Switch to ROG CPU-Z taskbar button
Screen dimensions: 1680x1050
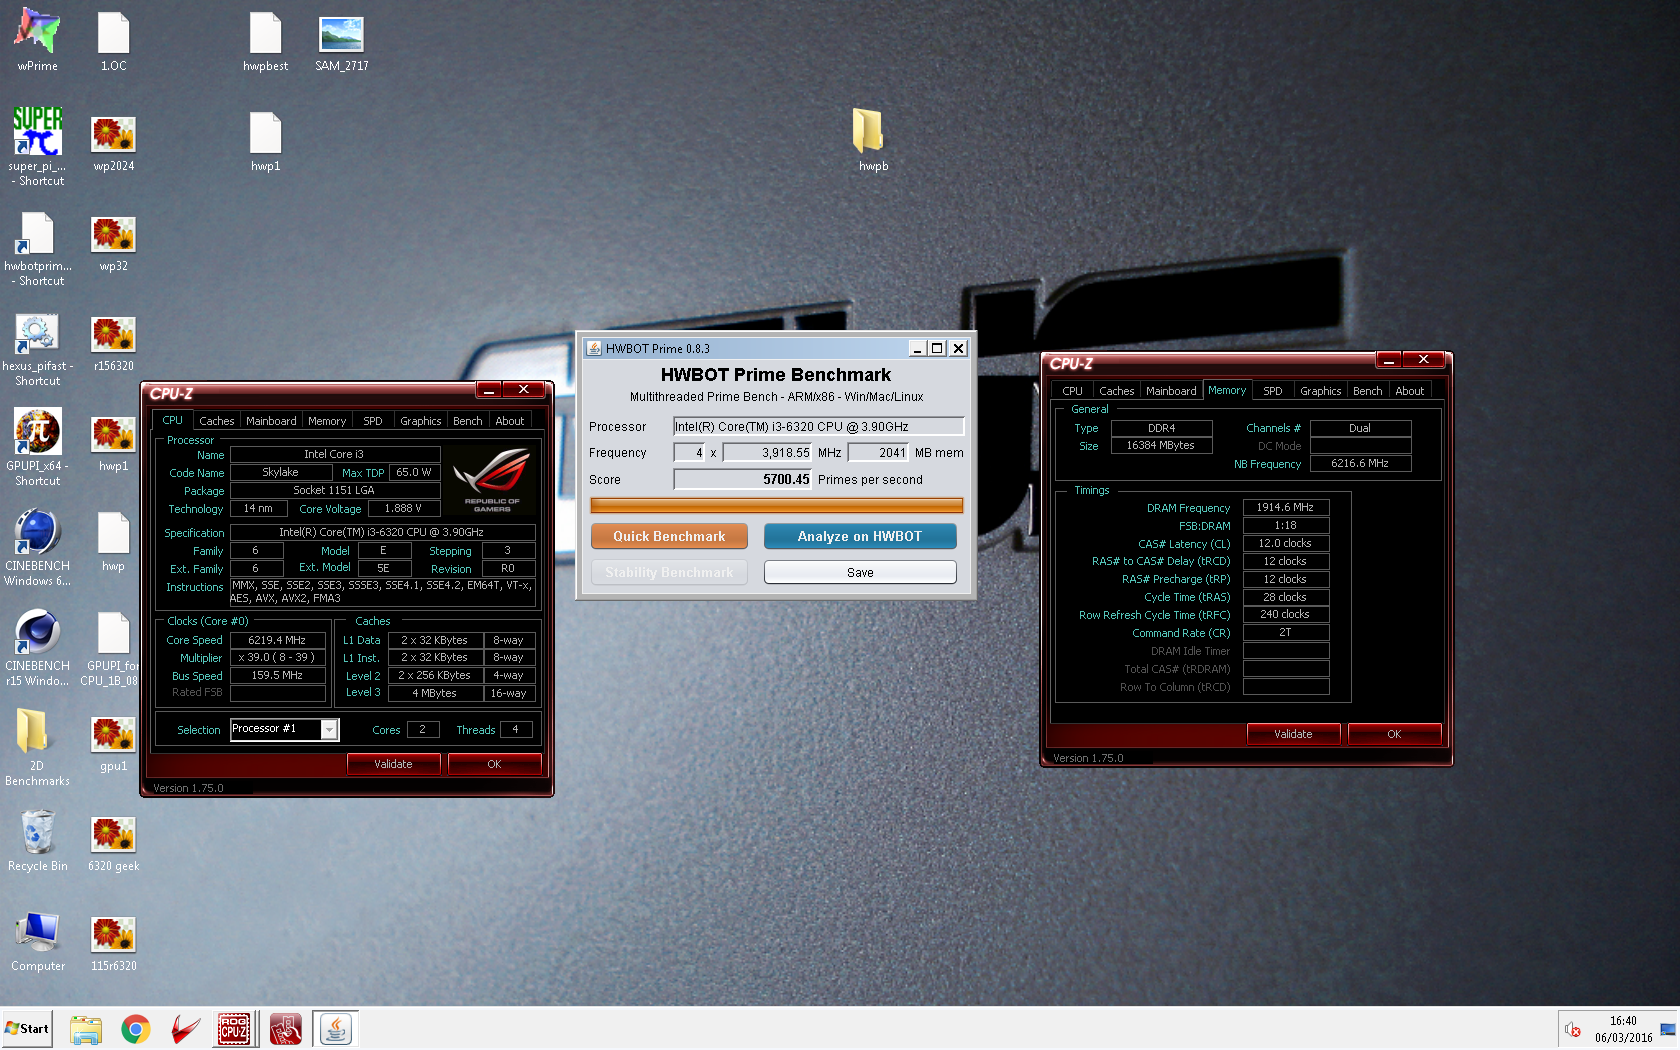(234, 1029)
